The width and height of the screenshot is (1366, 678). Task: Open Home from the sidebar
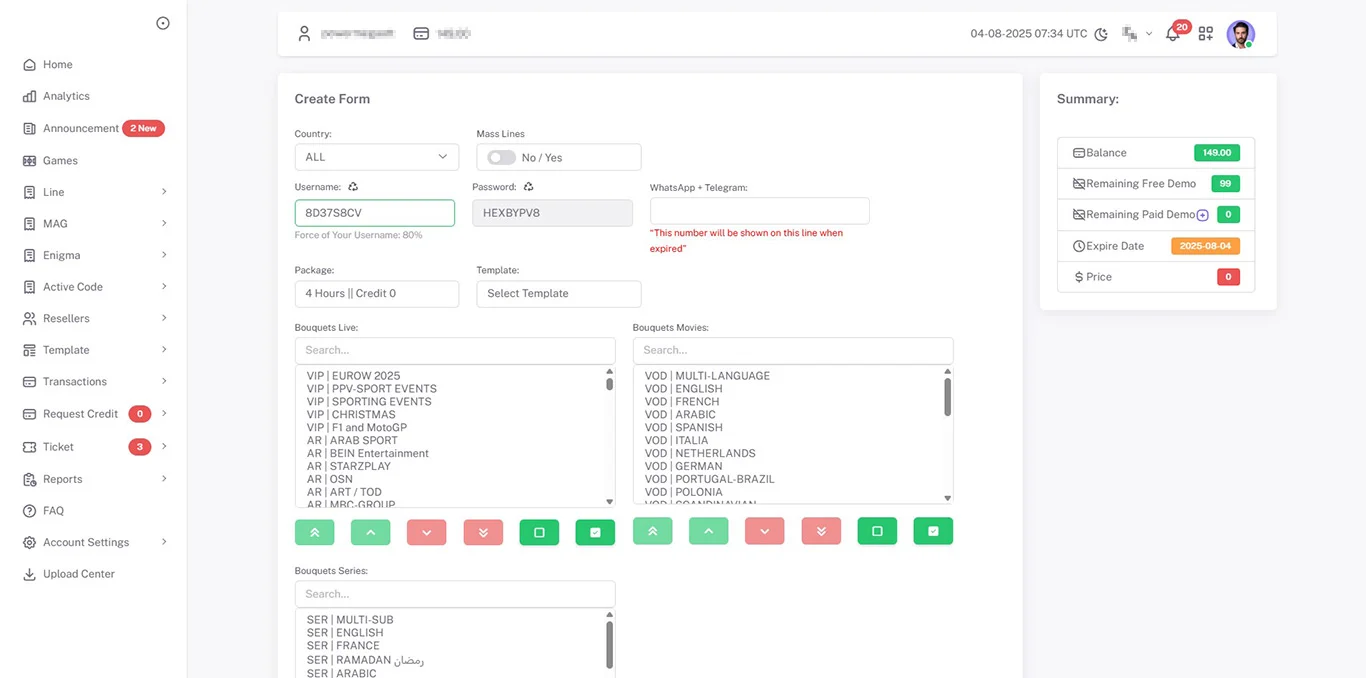point(57,64)
